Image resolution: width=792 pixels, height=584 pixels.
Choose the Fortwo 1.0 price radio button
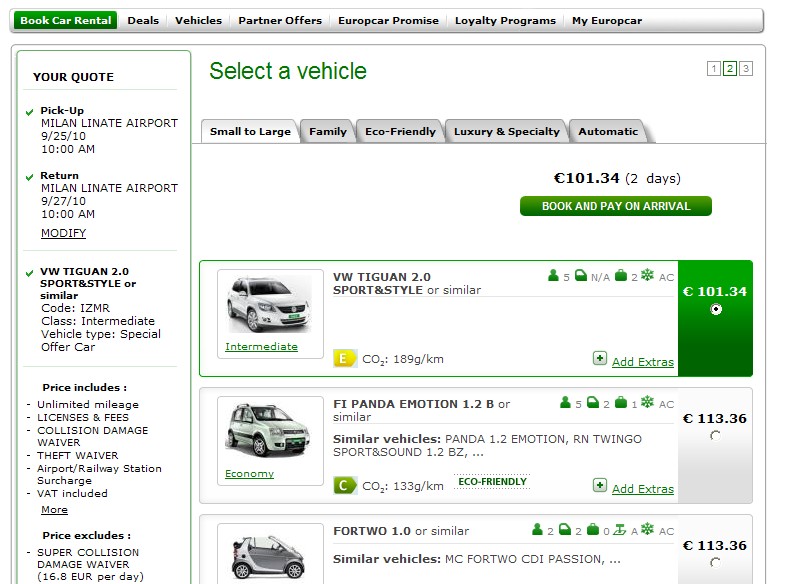click(x=715, y=563)
